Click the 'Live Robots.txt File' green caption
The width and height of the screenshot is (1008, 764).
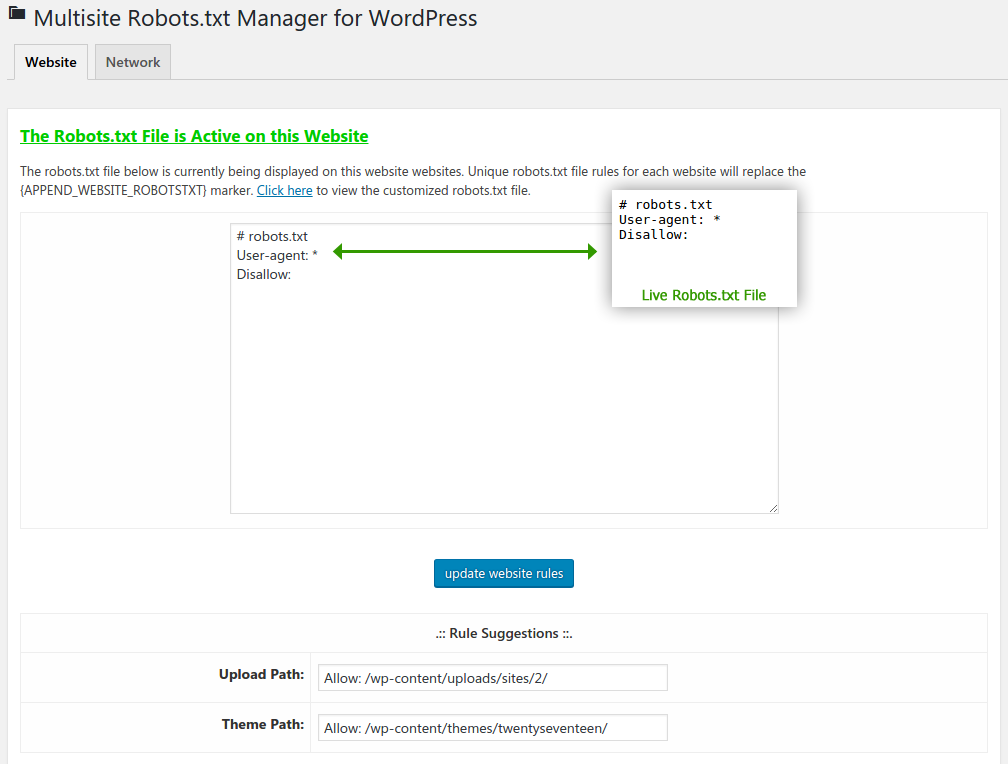point(704,295)
